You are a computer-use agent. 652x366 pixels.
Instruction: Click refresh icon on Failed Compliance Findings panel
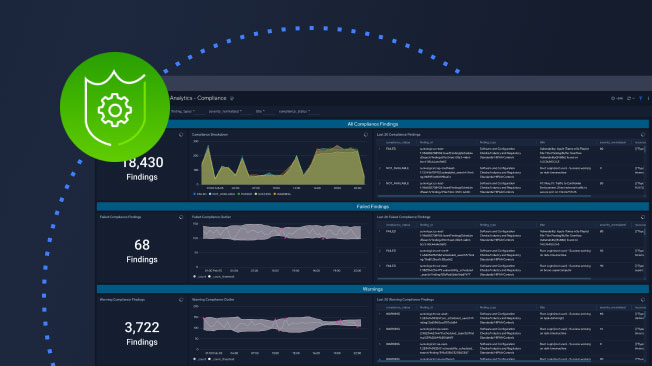pos(181,217)
